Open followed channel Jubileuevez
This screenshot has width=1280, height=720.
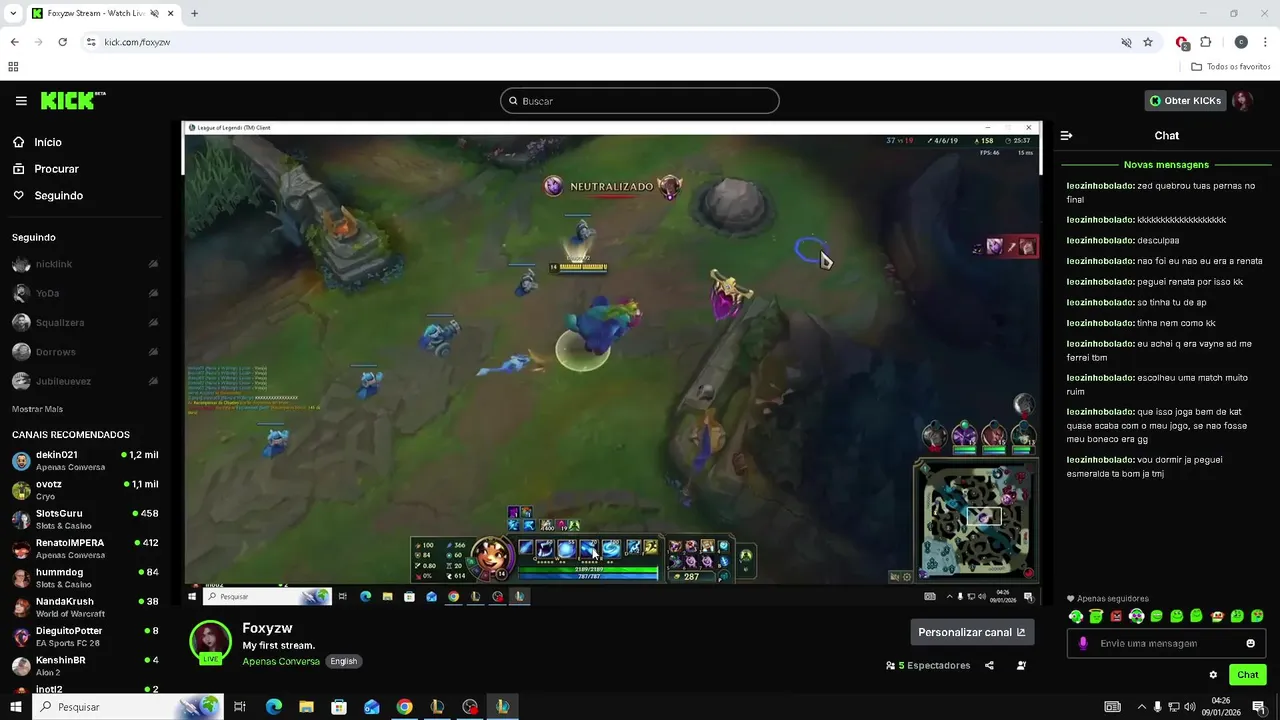pos(84,381)
